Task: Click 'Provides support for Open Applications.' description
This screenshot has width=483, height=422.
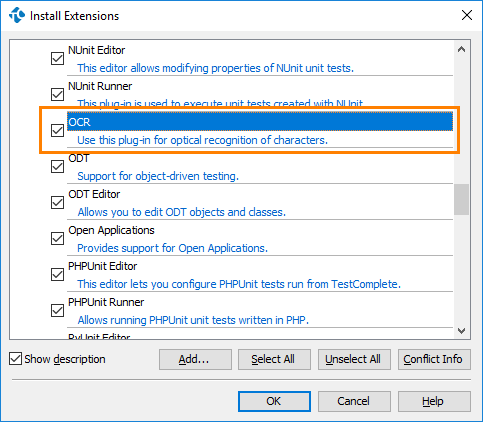Action: pyautogui.click(x=172, y=248)
